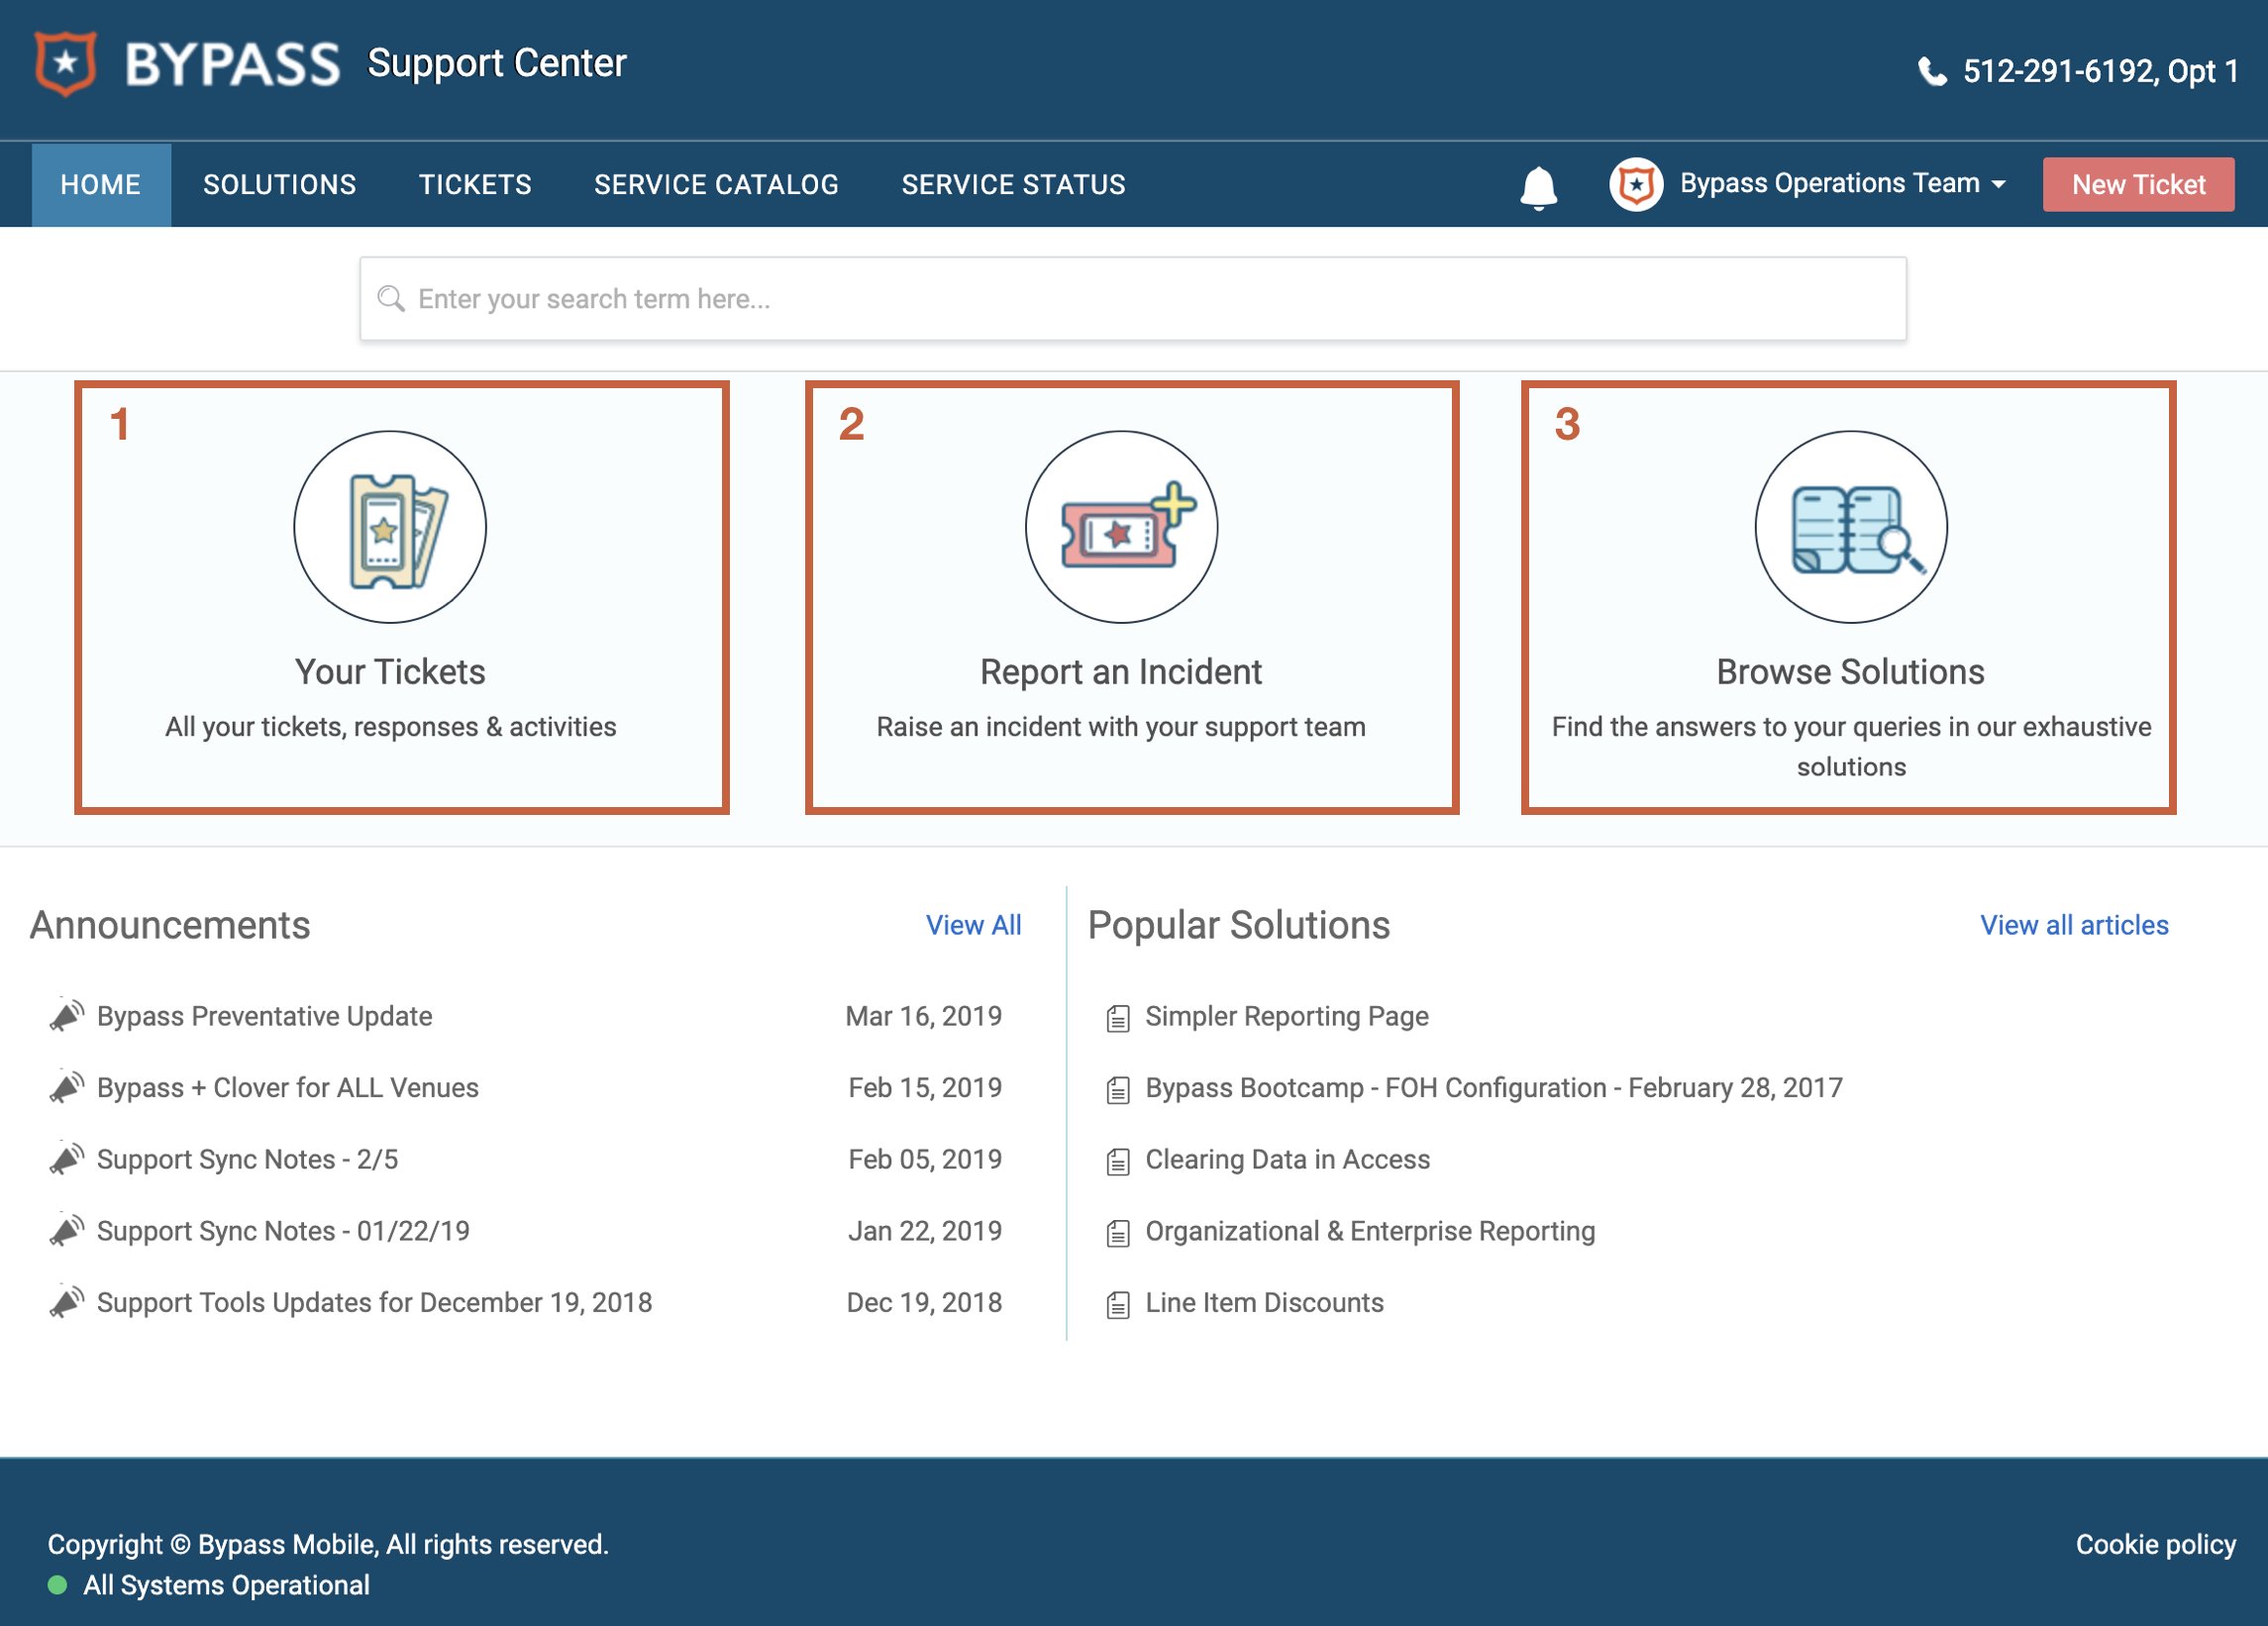
Task: Open Support Tools Updates for December 19 announcement
Action: point(375,1303)
